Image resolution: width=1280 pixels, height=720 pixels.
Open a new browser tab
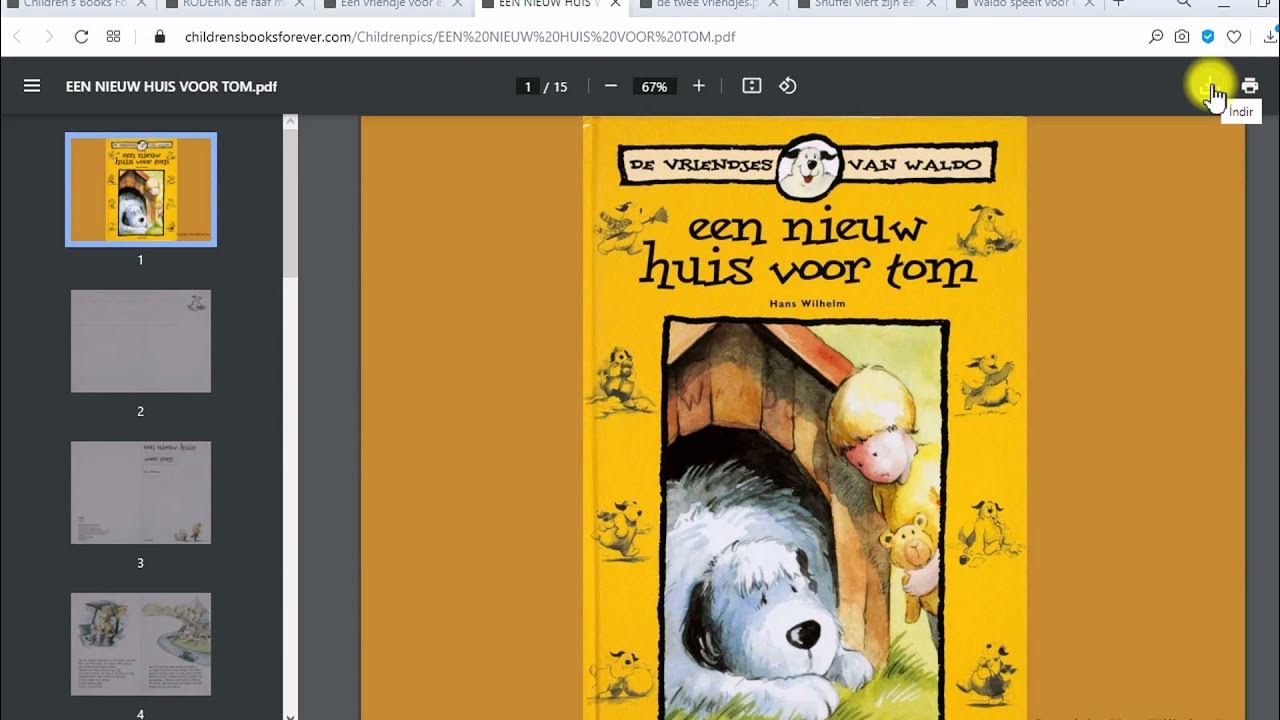tap(1119, 4)
